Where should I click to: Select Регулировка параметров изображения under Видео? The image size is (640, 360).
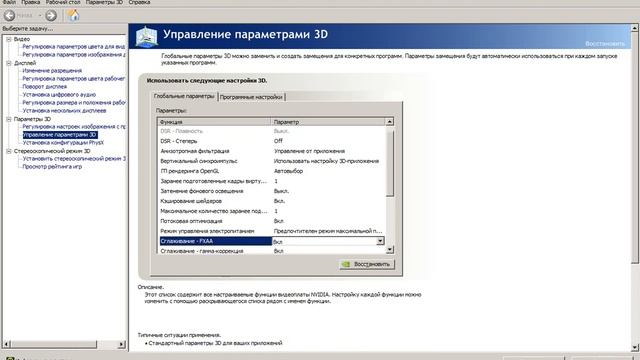pos(73,55)
